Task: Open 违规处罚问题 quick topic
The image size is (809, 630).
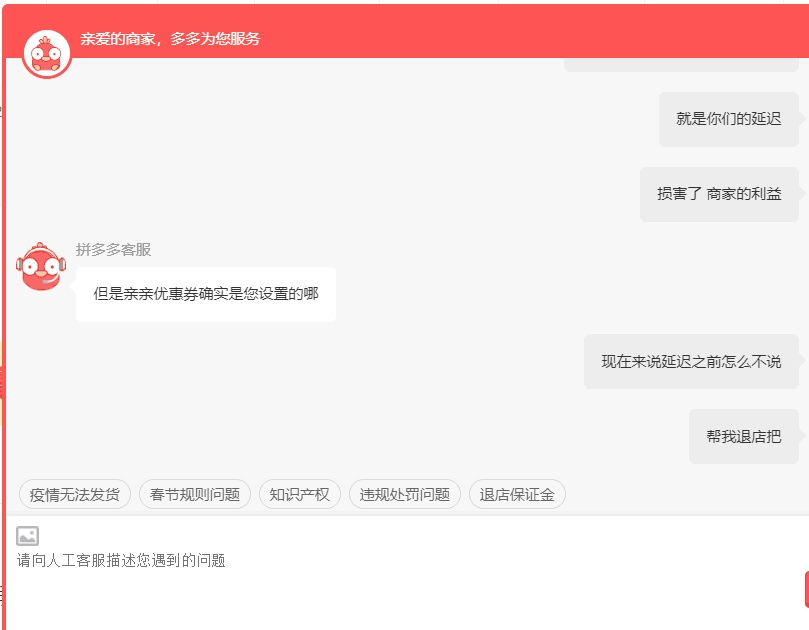Action: (404, 494)
